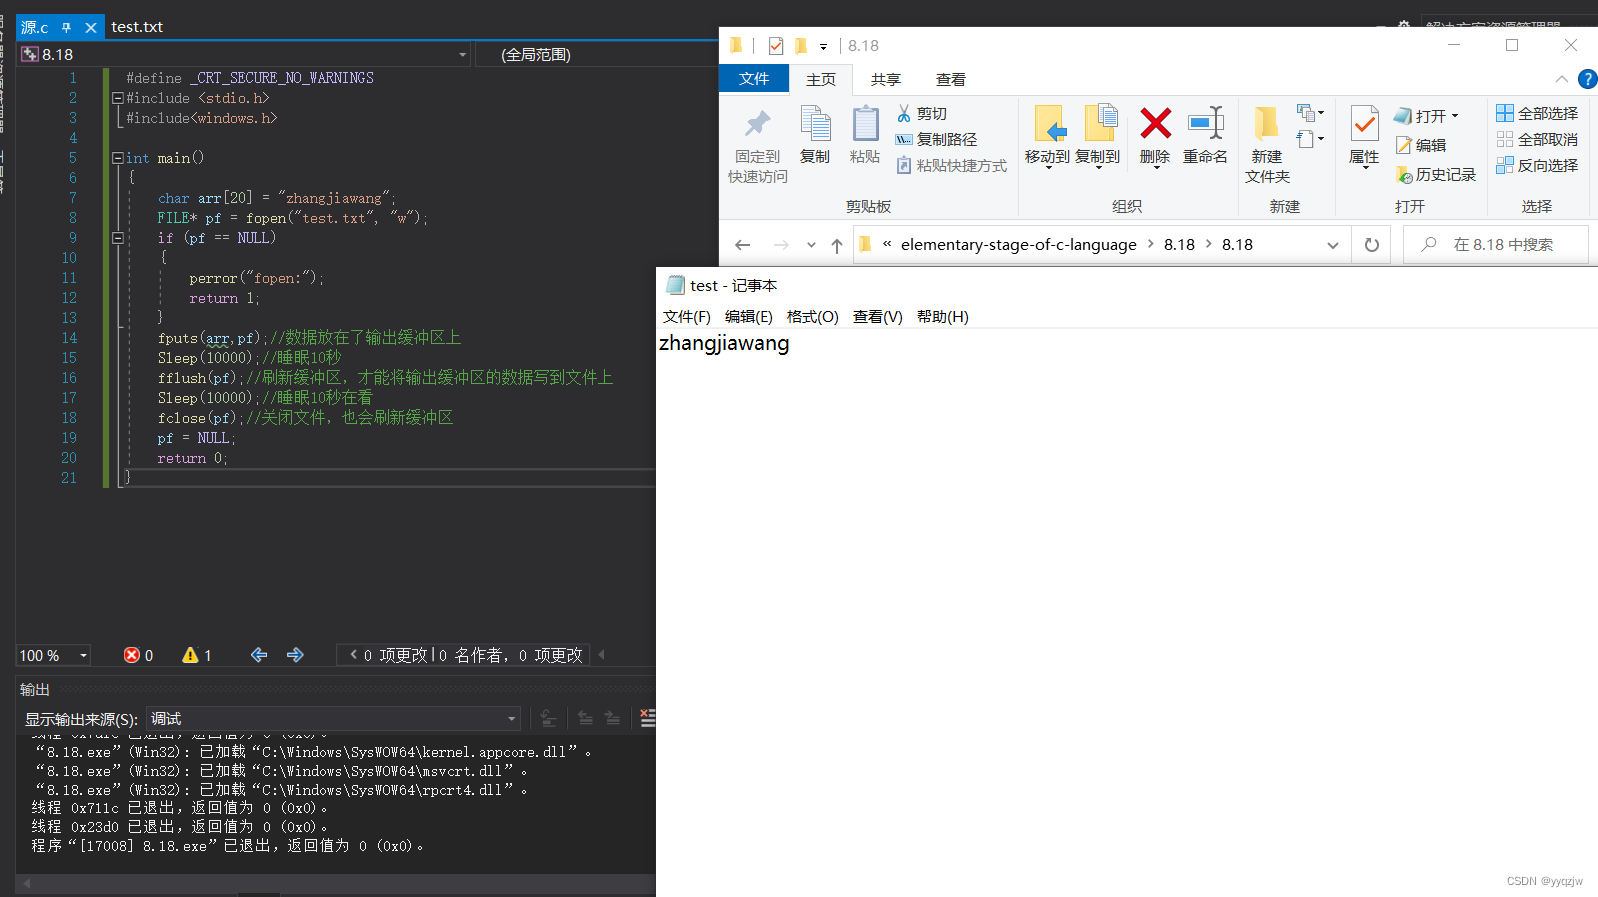Click Select none (全部取消) in ribbon
This screenshot has width=1598, height=897.
pyautogui.click(x=1537, y=140)
